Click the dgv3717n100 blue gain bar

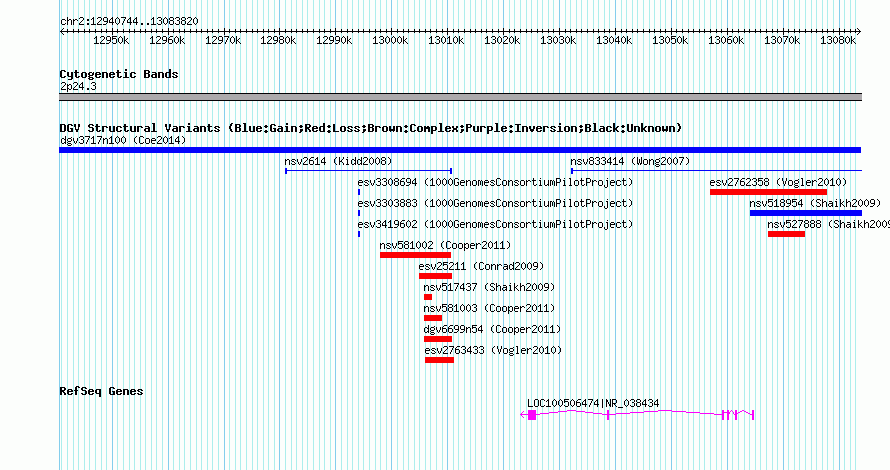click(460, 150)
